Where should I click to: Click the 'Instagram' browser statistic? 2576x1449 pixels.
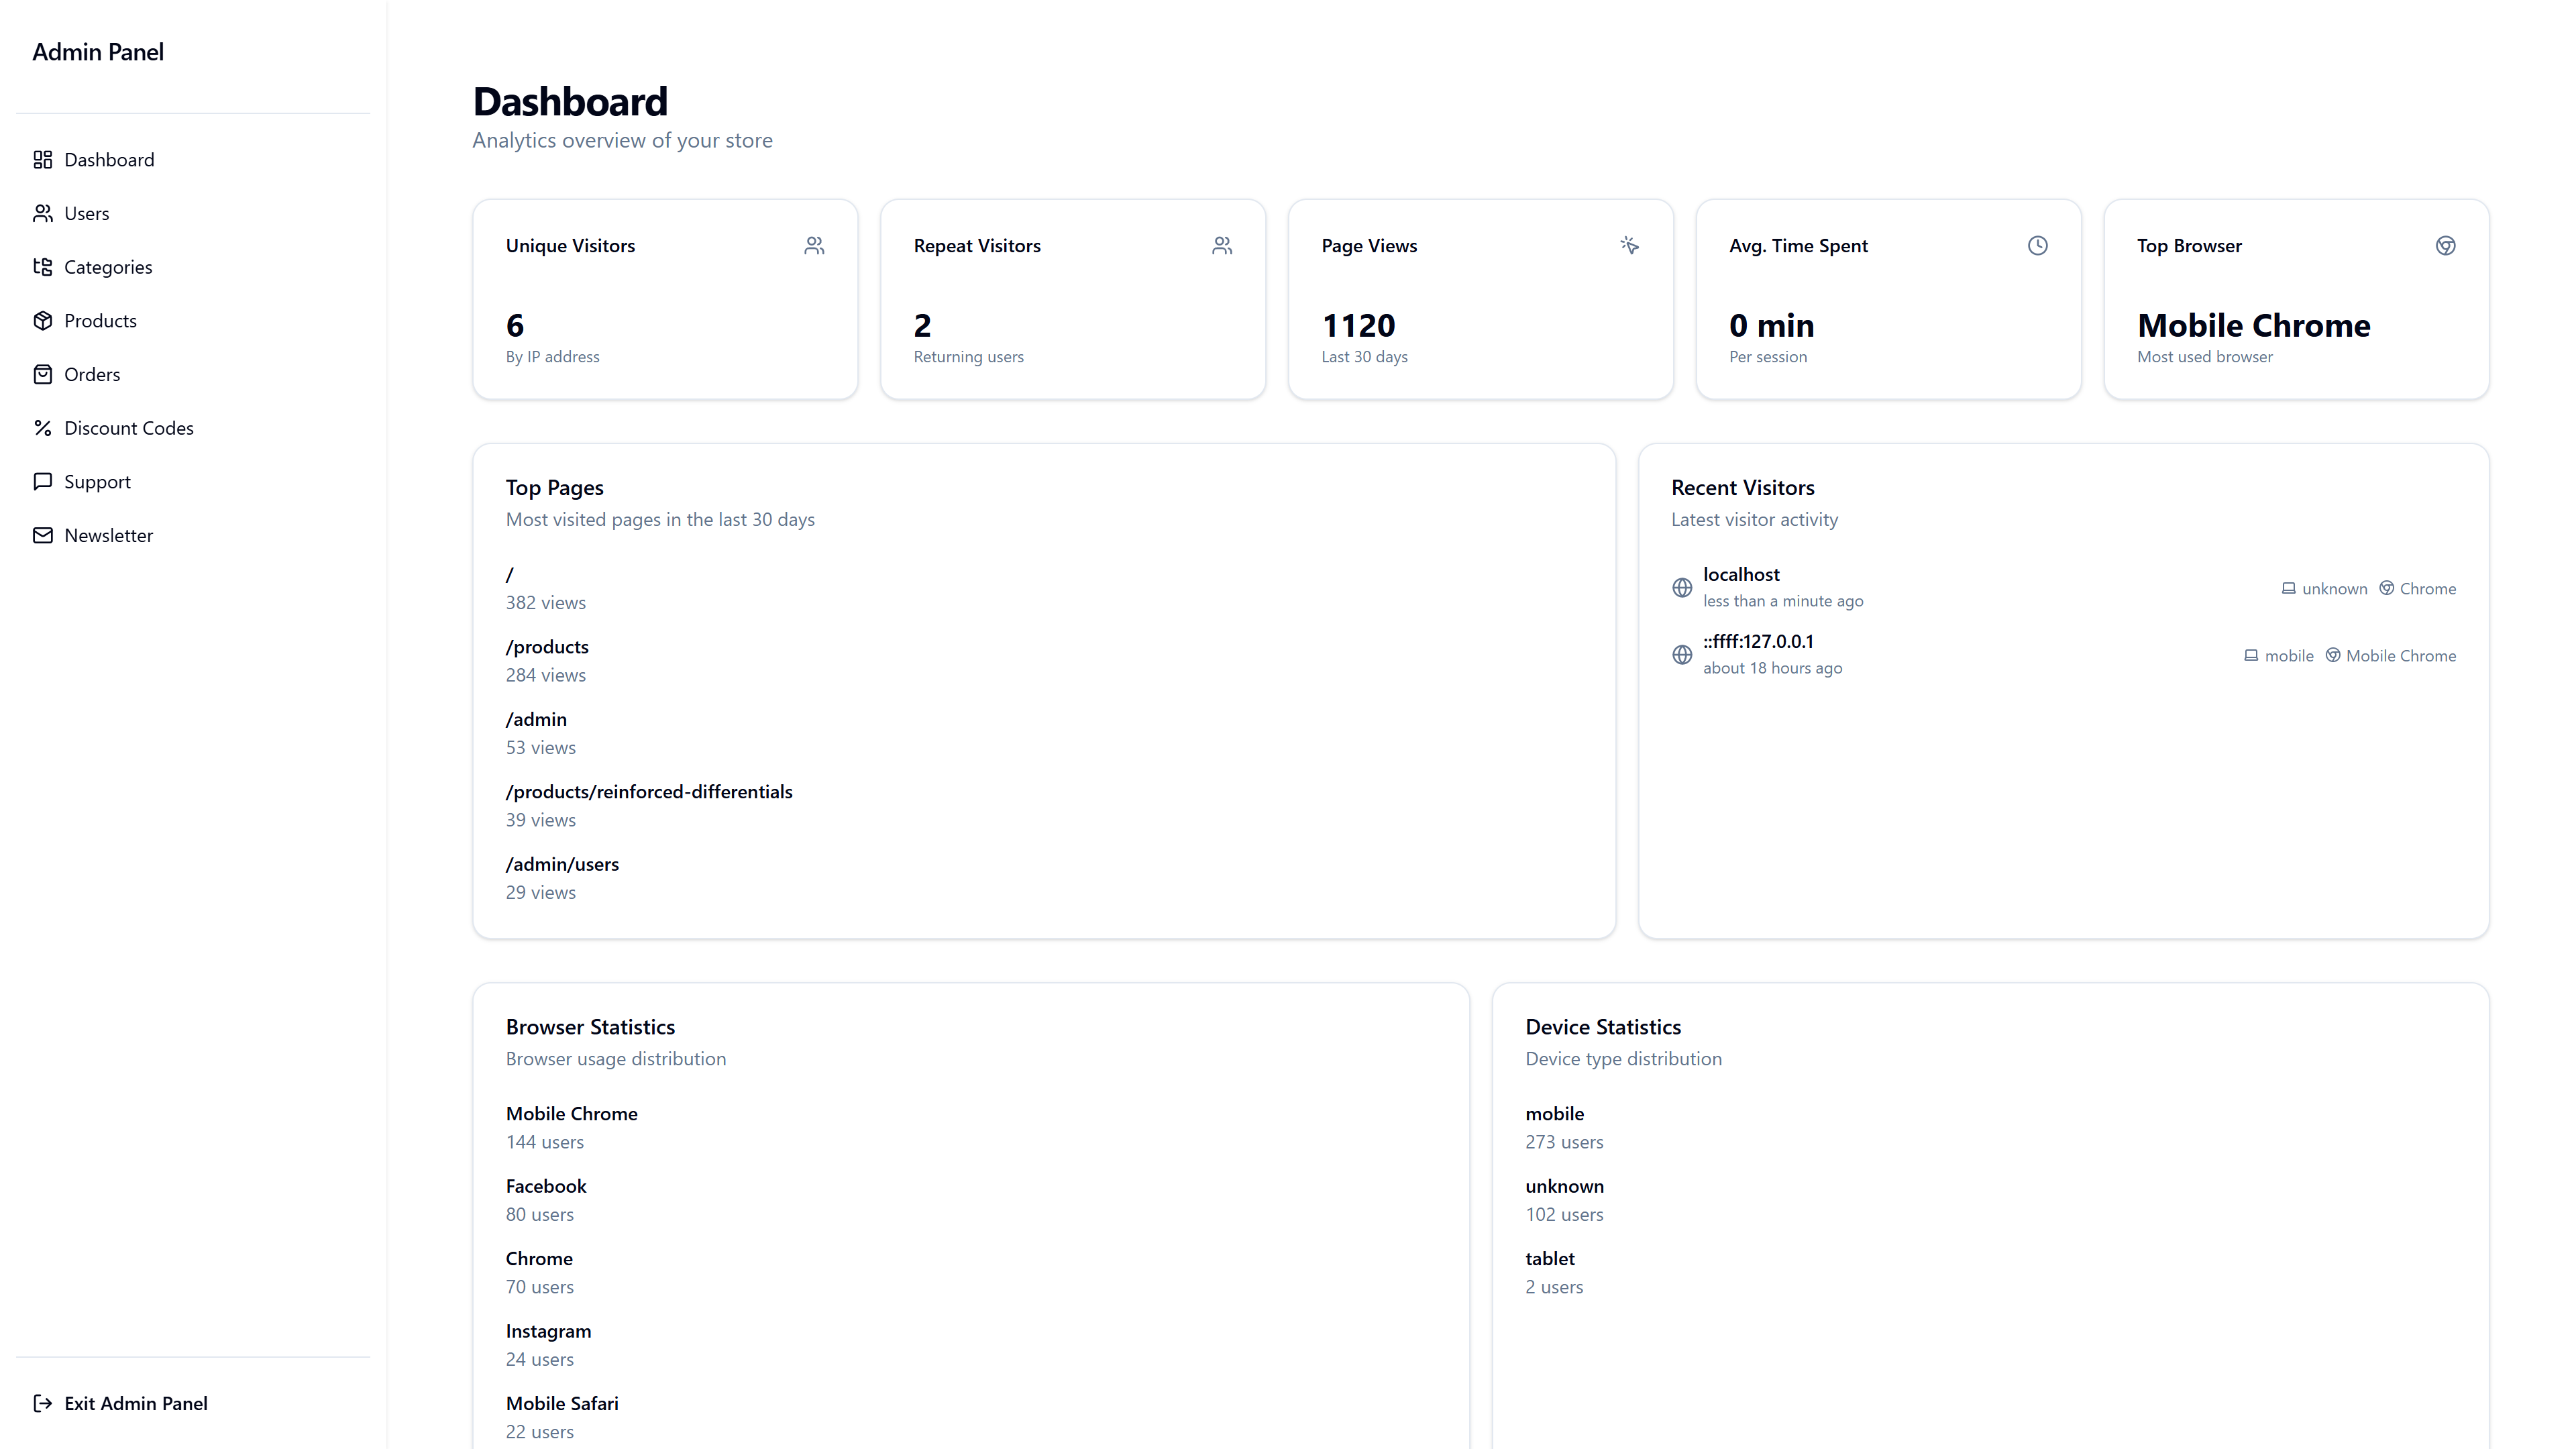pos(548,1331)
